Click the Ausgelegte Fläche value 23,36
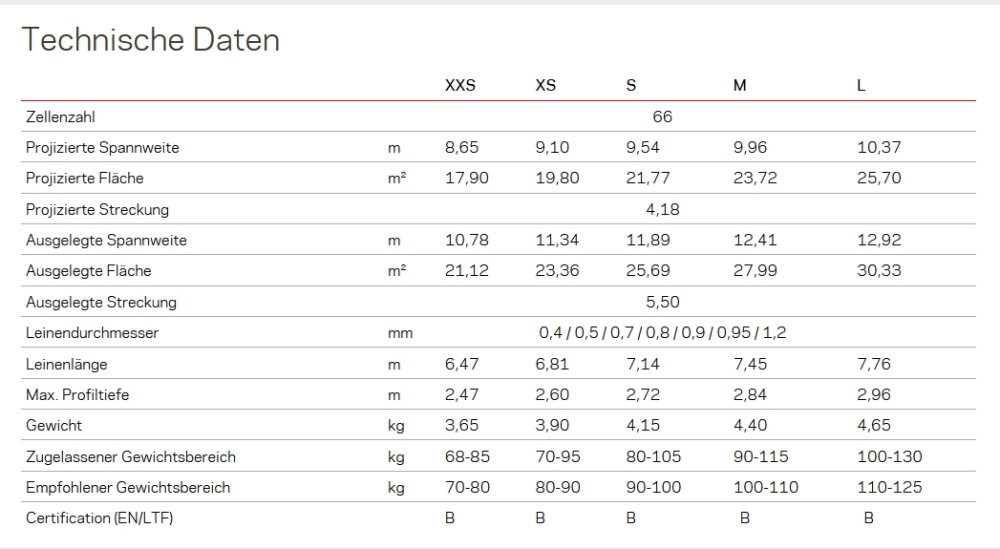Viewport: 1000px width, 549px height. point(557,270)
